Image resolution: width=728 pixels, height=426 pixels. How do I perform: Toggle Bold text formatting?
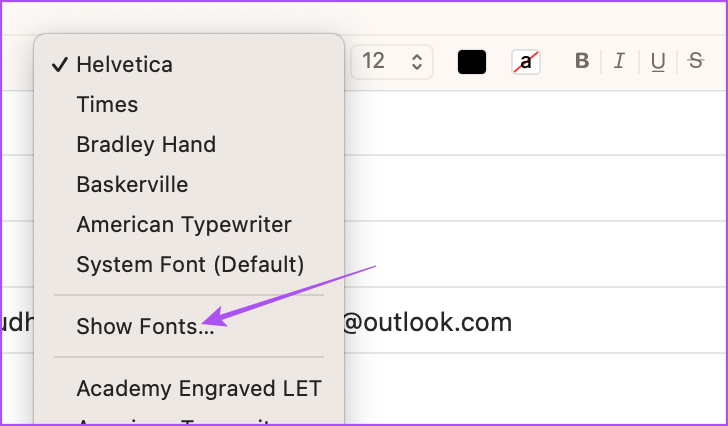click(582, 61)
